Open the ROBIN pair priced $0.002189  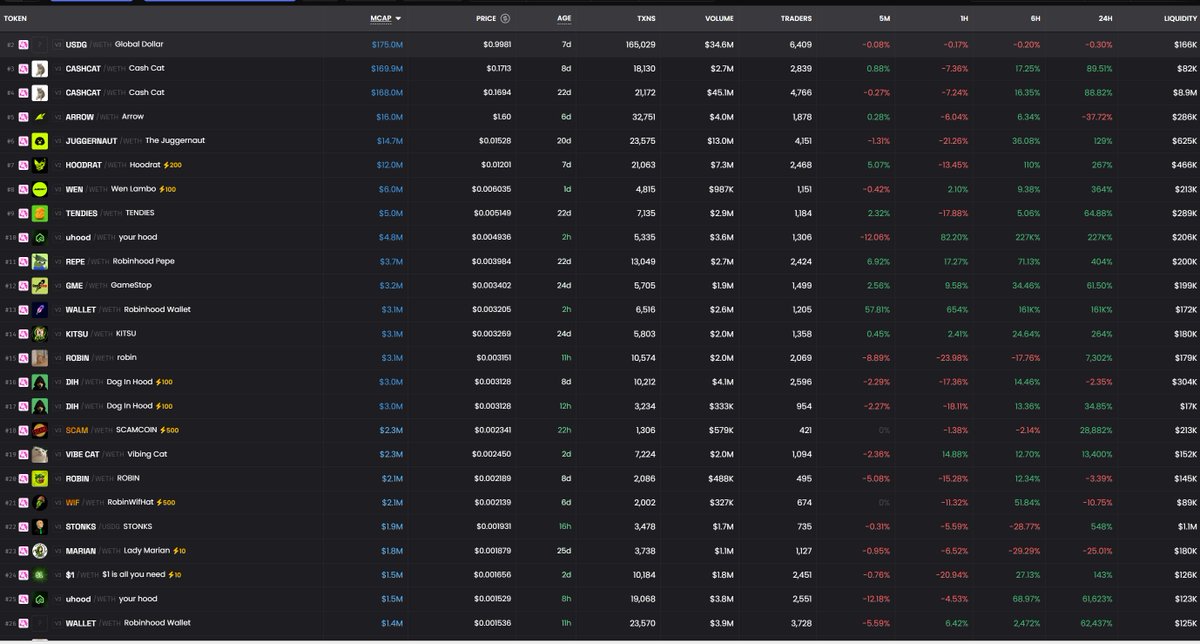point(103,478)
